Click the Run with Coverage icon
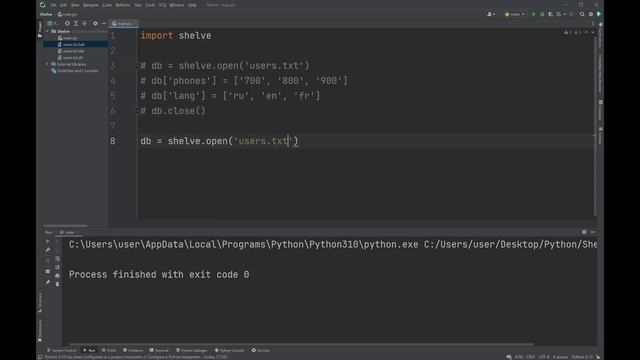640x360 pixels. (550, 14)
